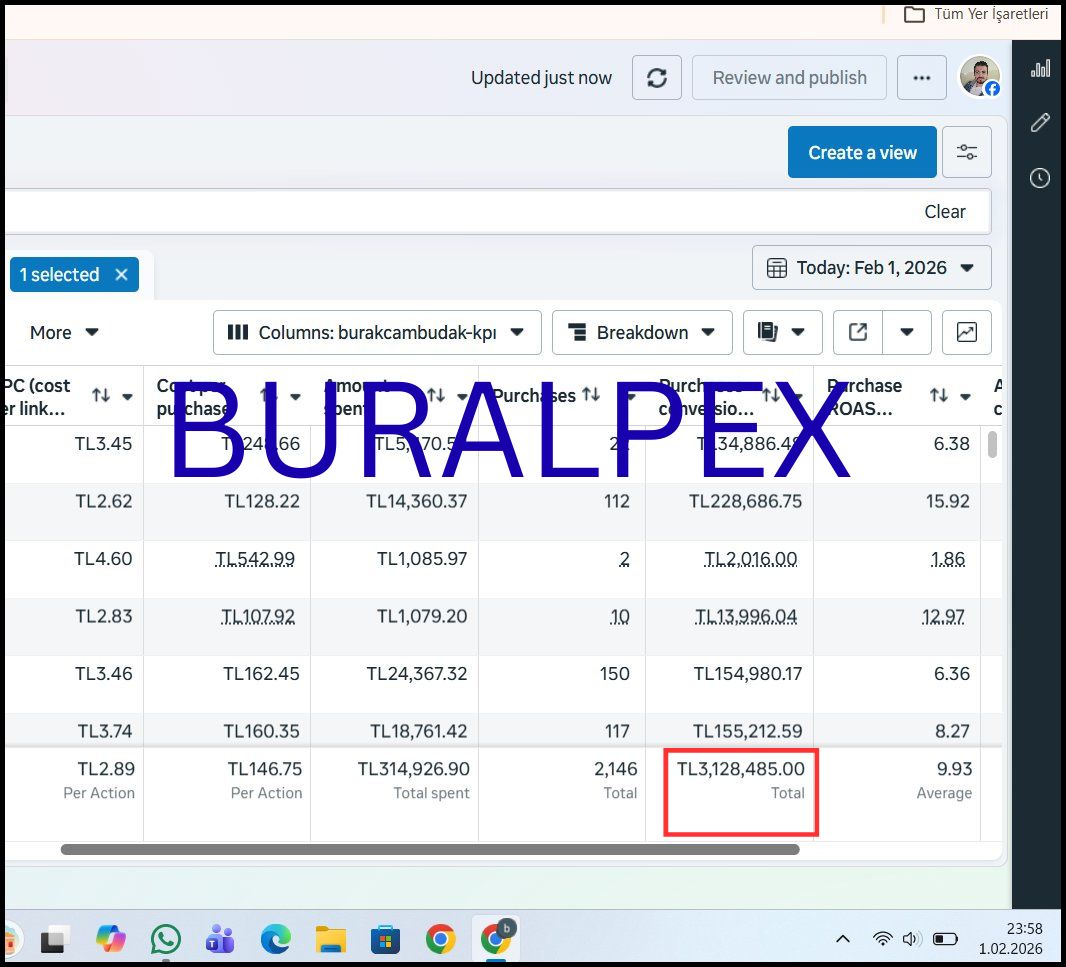This screenshot has height=967, width=1066.
Task: Open the line chart view icon
Action: click(966, 332)
